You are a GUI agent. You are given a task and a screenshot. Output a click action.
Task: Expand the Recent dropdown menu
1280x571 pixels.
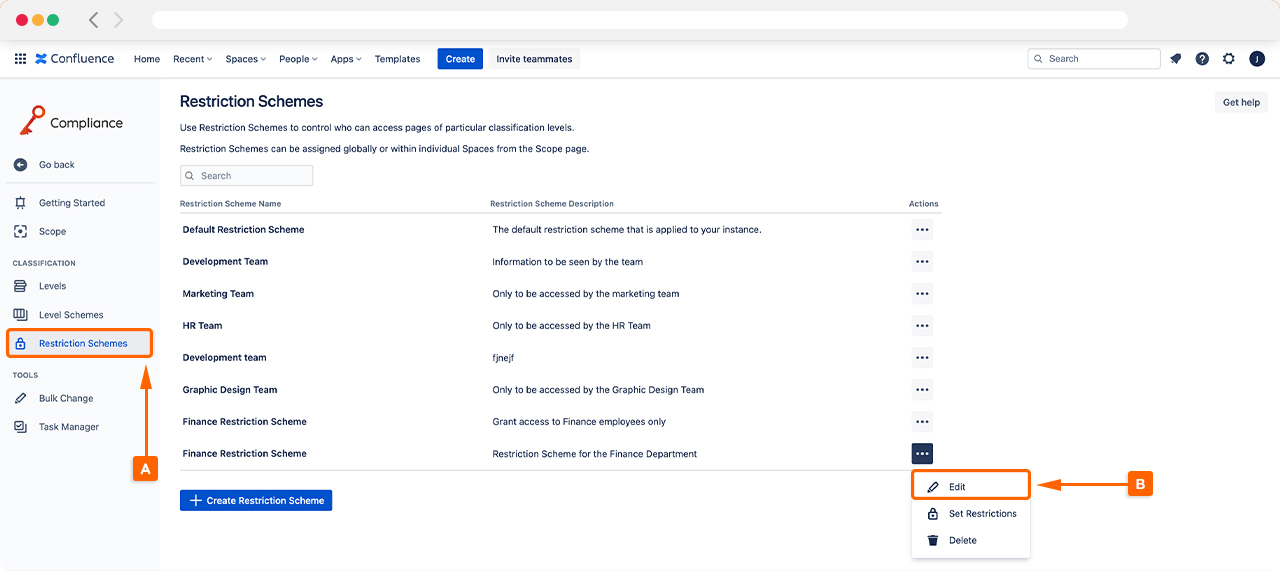click(192, 59)
